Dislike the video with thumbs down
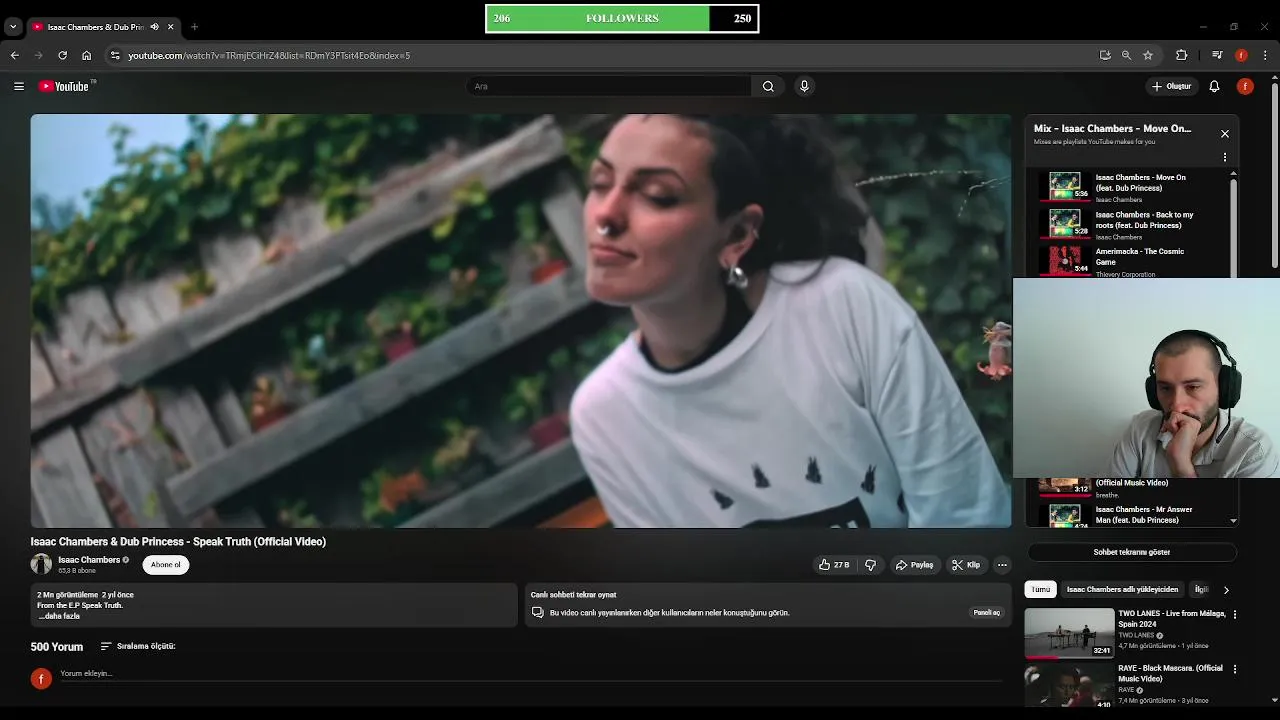The width and height of the screenshot is (1280, 720). (x=870, y=565)
